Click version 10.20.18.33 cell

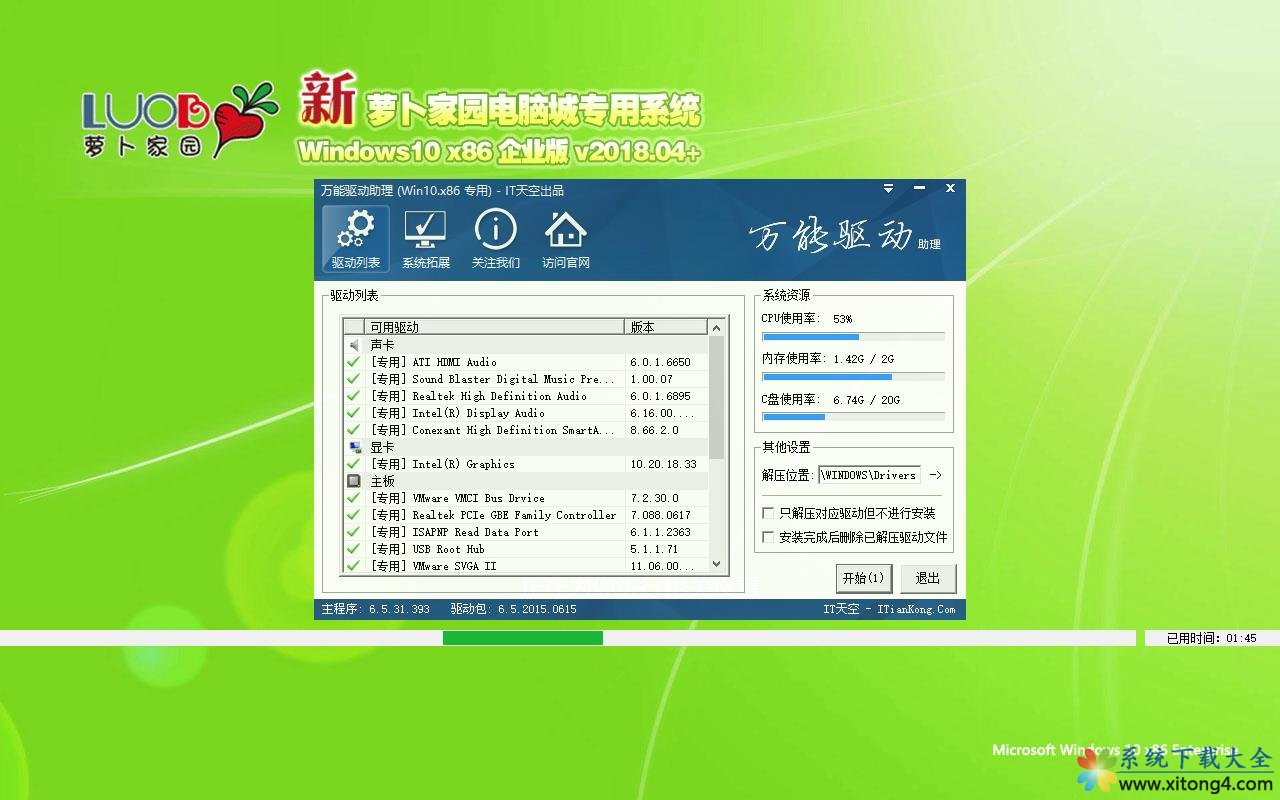click(x=663, y=464)
